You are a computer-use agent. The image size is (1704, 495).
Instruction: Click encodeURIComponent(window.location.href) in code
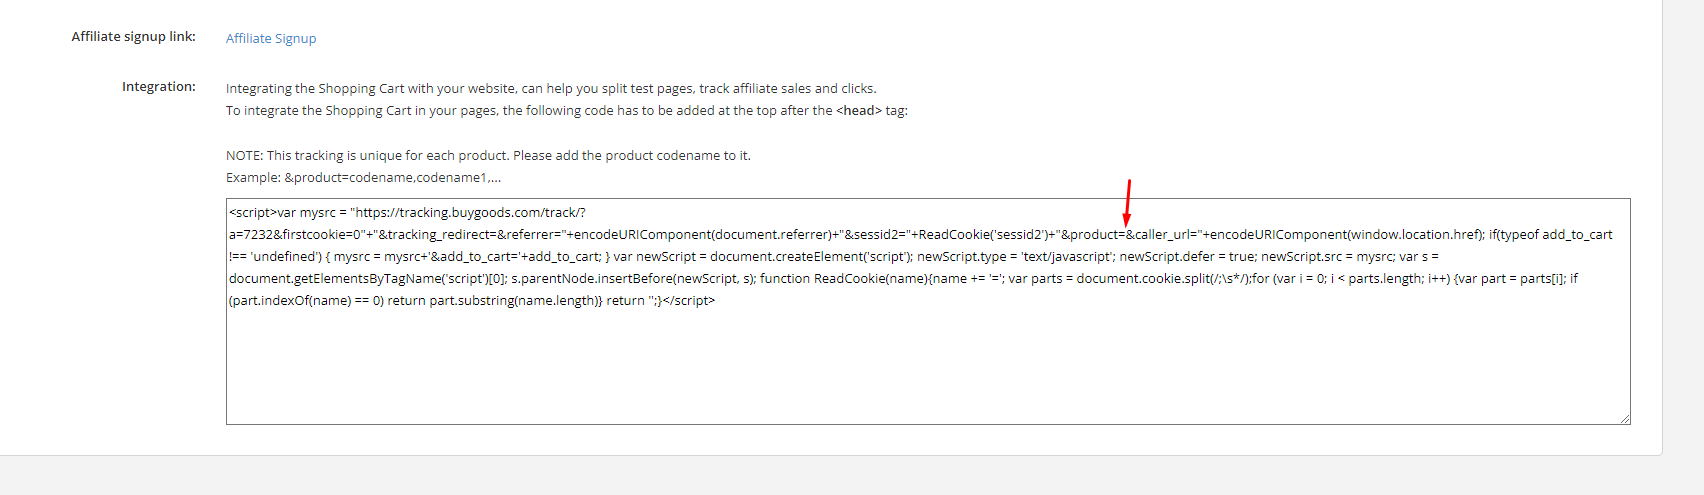[1345, 235]
